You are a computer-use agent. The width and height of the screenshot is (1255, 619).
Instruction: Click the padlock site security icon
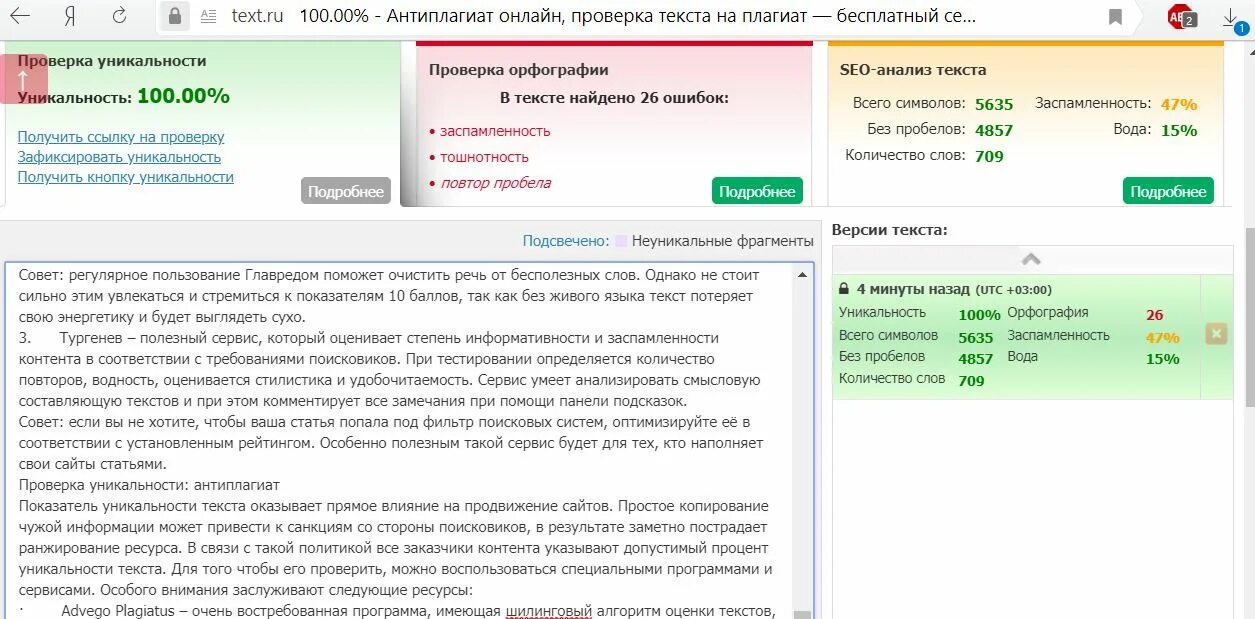click(x=175, y=16)
